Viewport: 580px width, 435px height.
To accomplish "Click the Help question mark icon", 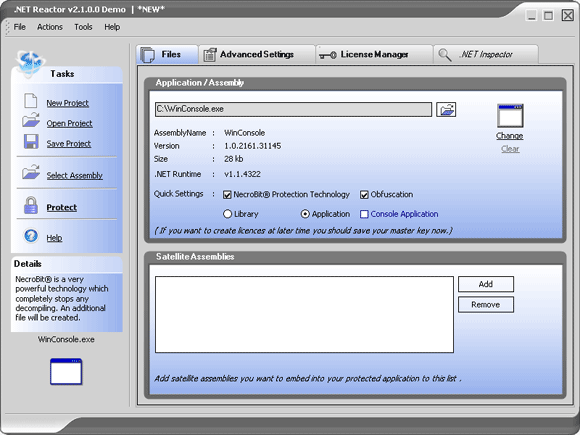I will click(31, 236).
